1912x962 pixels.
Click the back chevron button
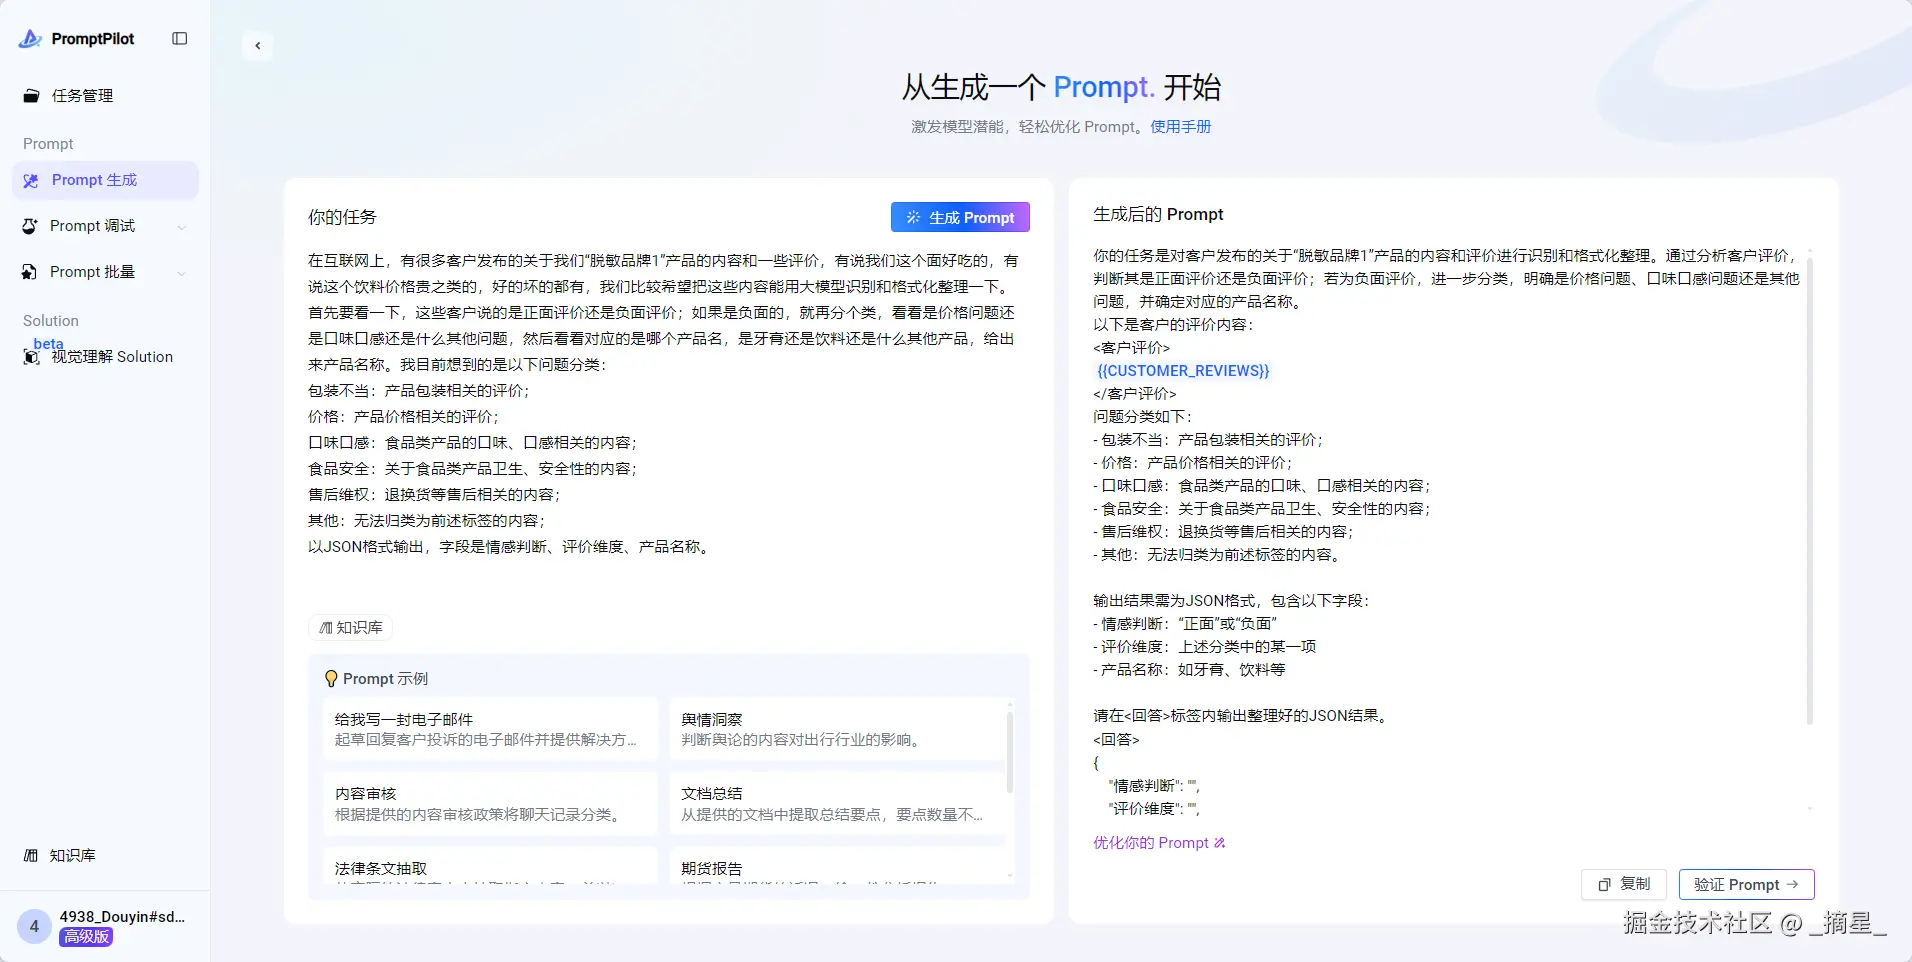click(258, 46)
